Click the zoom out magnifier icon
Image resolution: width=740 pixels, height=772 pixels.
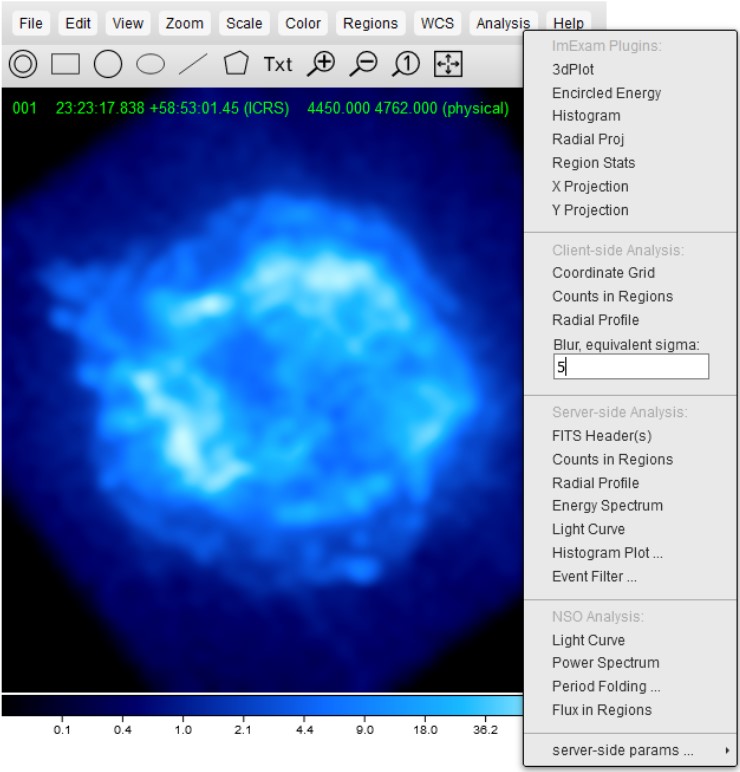pyautogui.click(x=363, y=64)
